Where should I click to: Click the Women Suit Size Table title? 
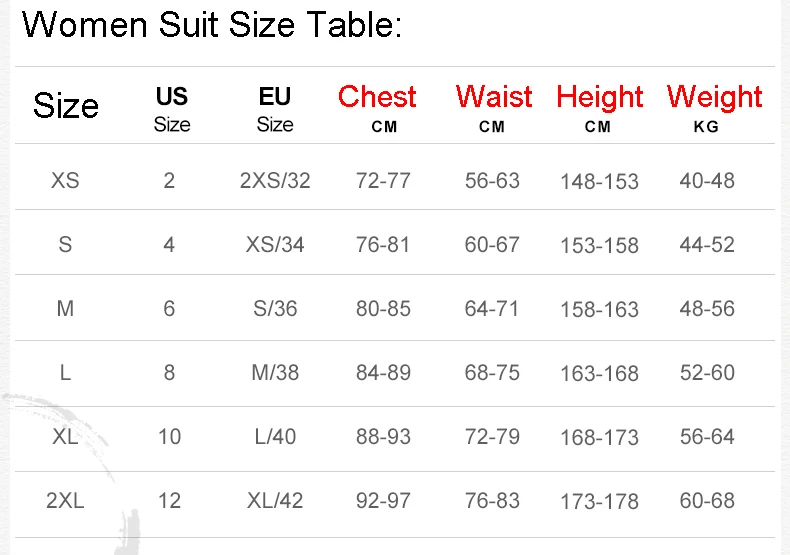[212, 24]
